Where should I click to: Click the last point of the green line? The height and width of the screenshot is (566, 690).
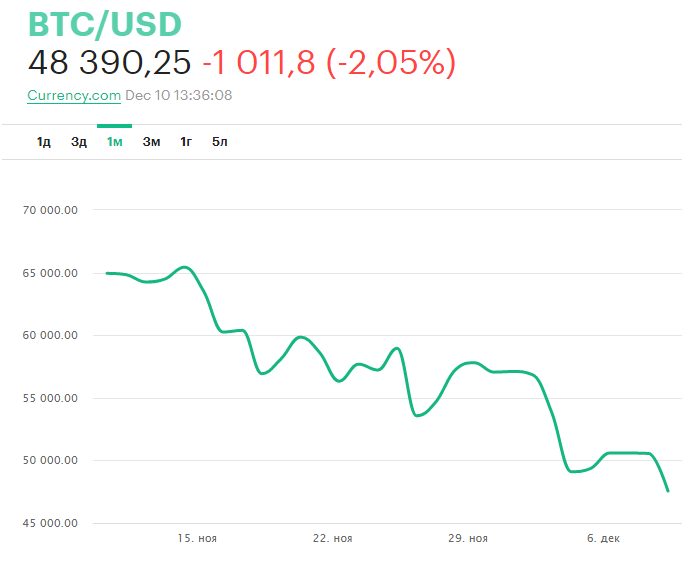pyautogui.click(x=667, y=490)
